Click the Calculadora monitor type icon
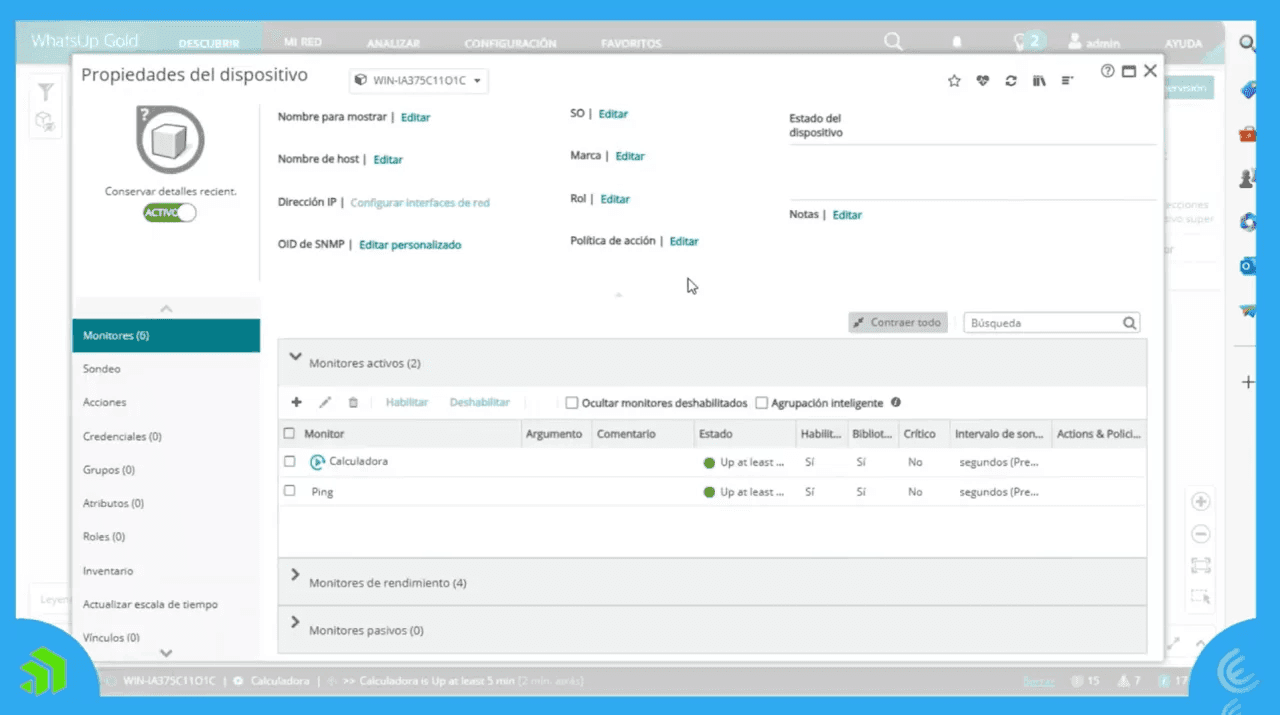This screenshot has width=1280, height=715. click(318, 462)
